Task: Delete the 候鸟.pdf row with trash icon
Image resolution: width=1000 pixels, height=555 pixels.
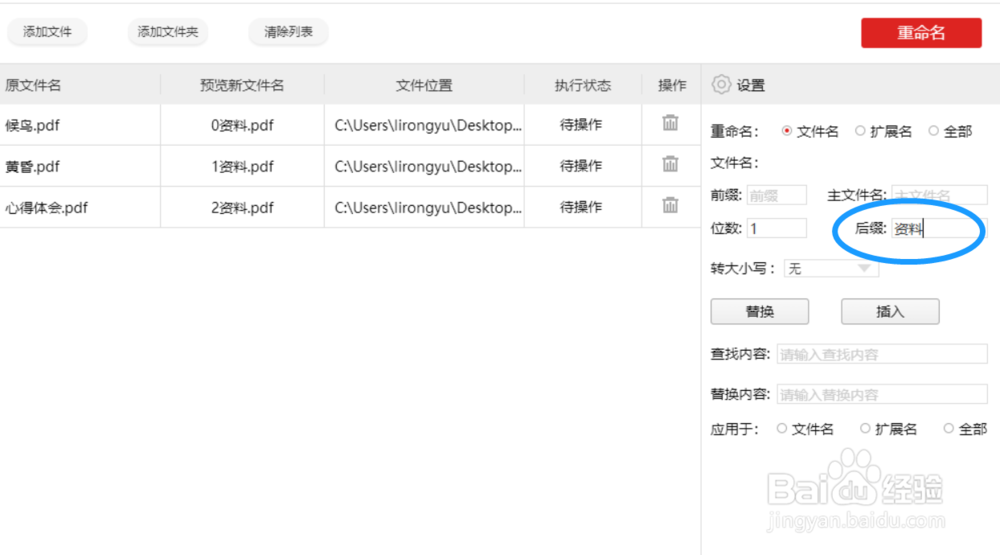Action: tap(670, 122)
